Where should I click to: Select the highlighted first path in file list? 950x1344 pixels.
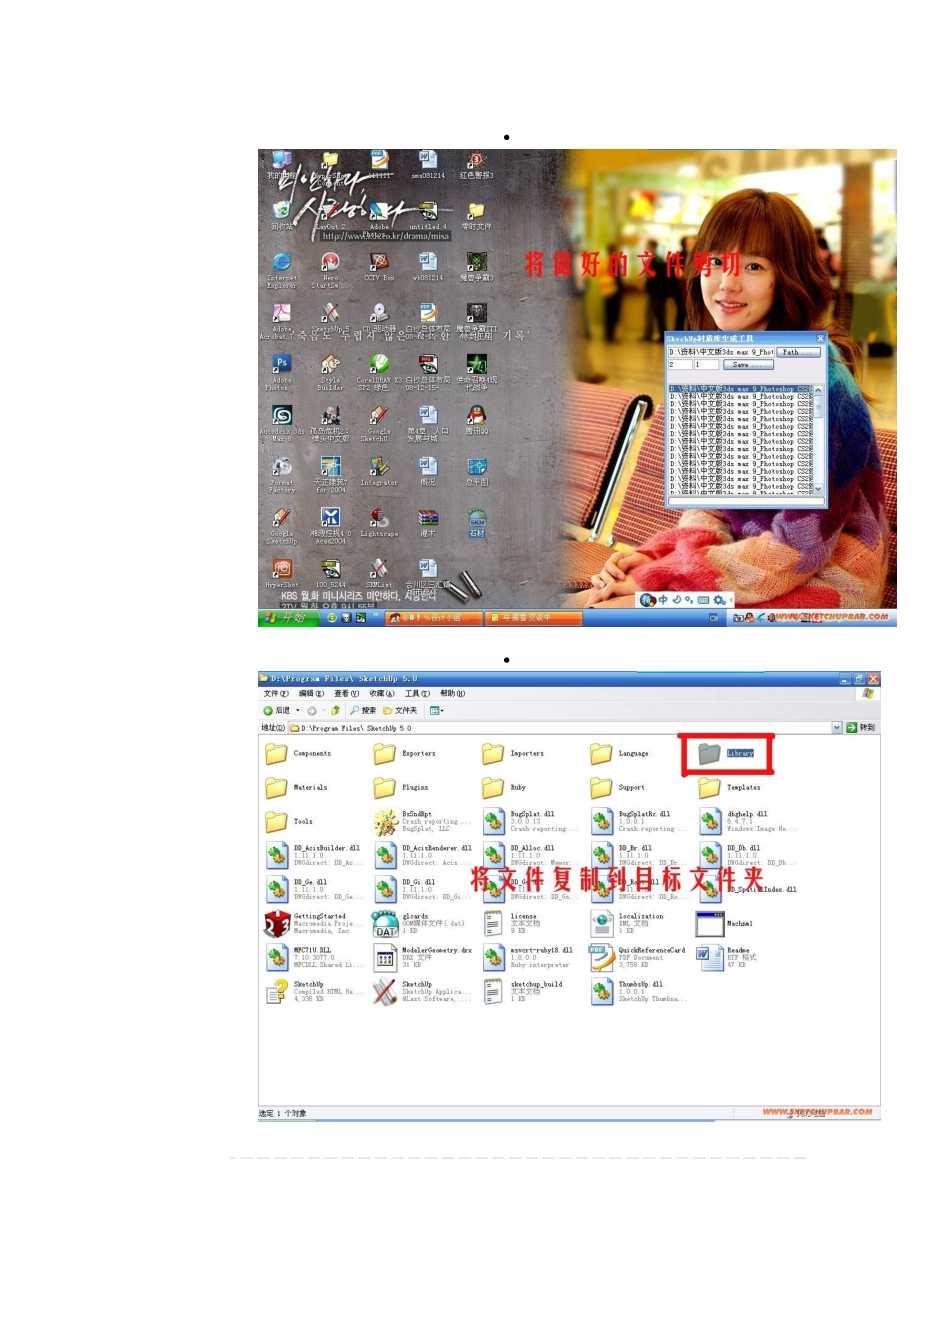coord(740,388)
